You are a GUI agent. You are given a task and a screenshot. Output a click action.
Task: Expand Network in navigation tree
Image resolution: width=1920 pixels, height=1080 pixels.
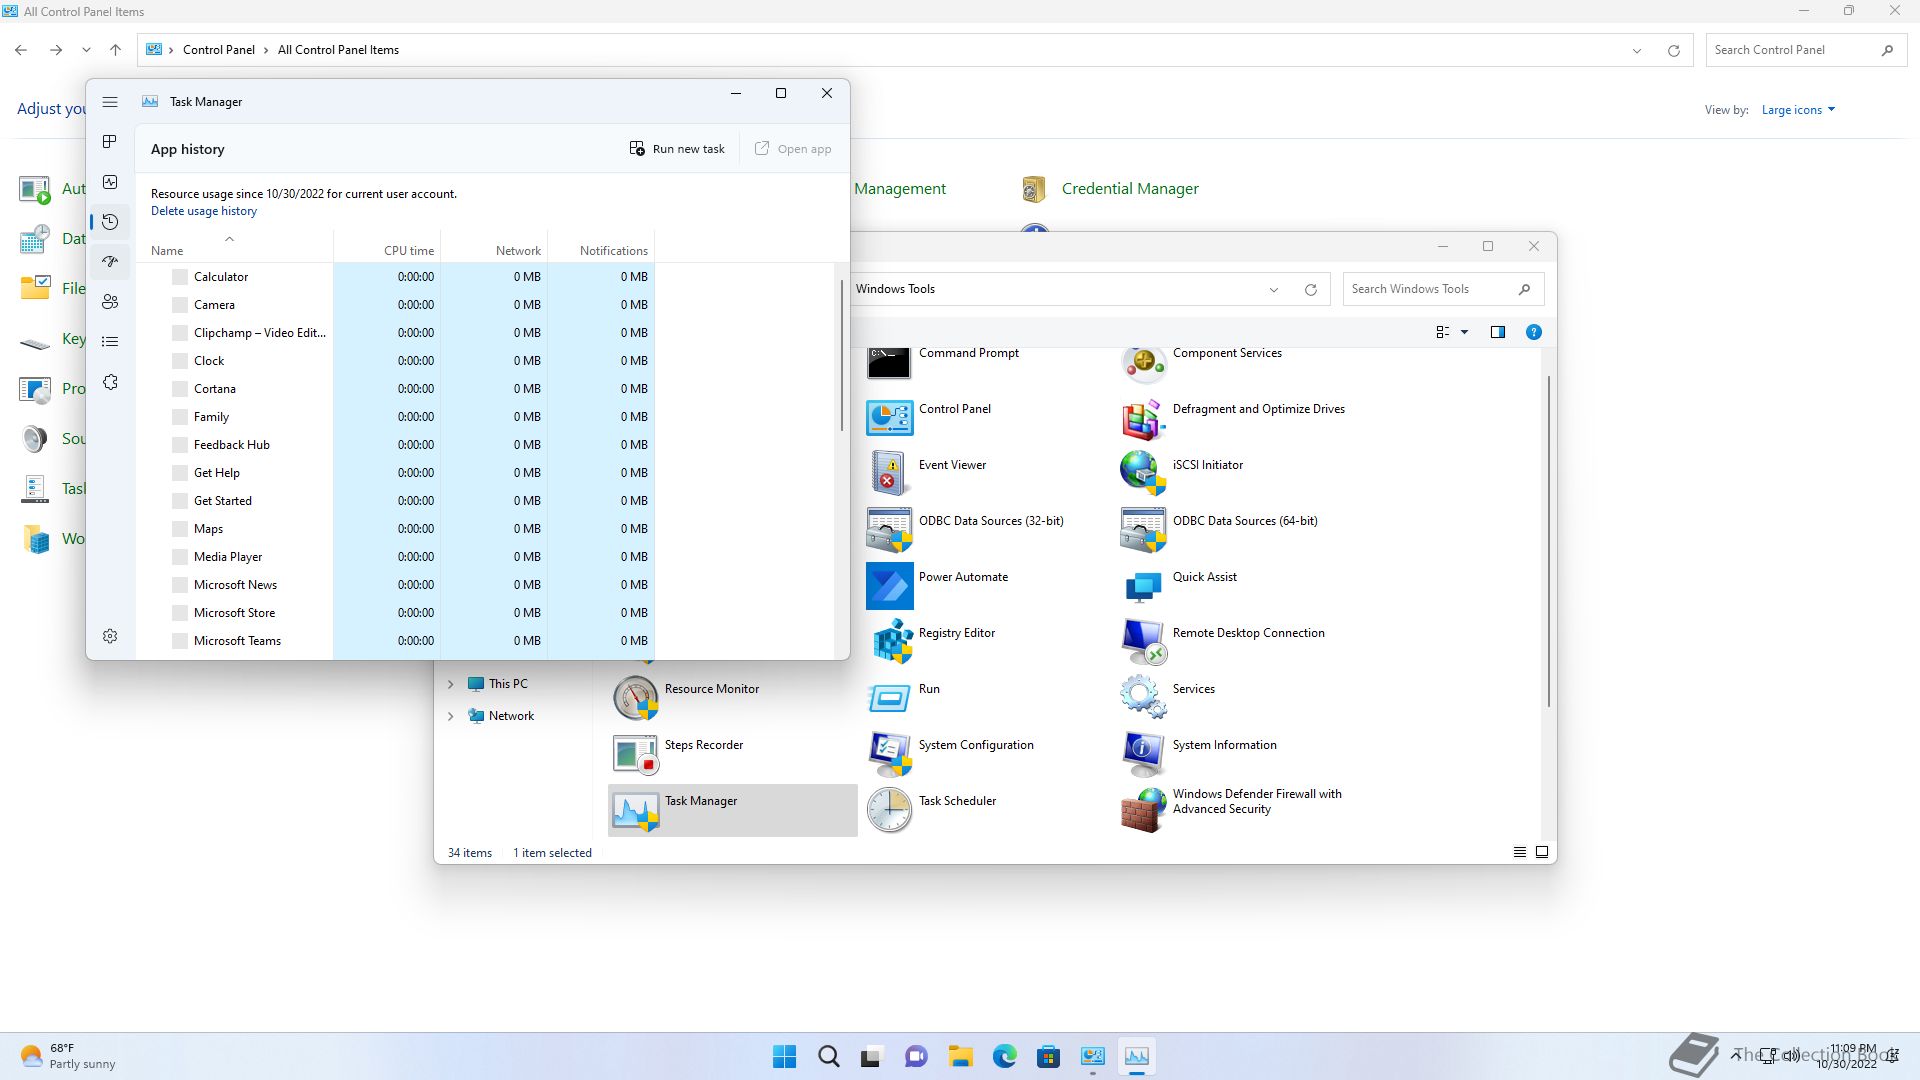click(x=450, y=716)
